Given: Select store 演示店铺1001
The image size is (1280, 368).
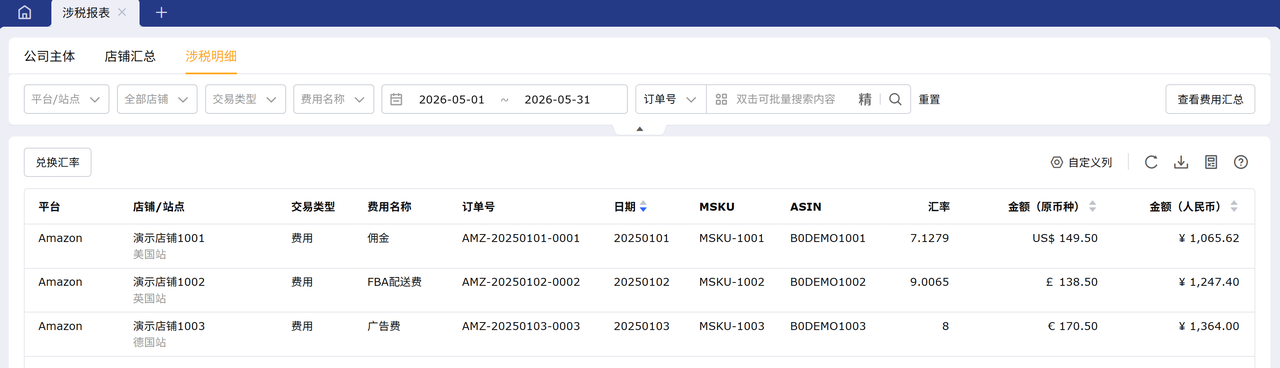Looking at the screenshot, I should 169,238.
